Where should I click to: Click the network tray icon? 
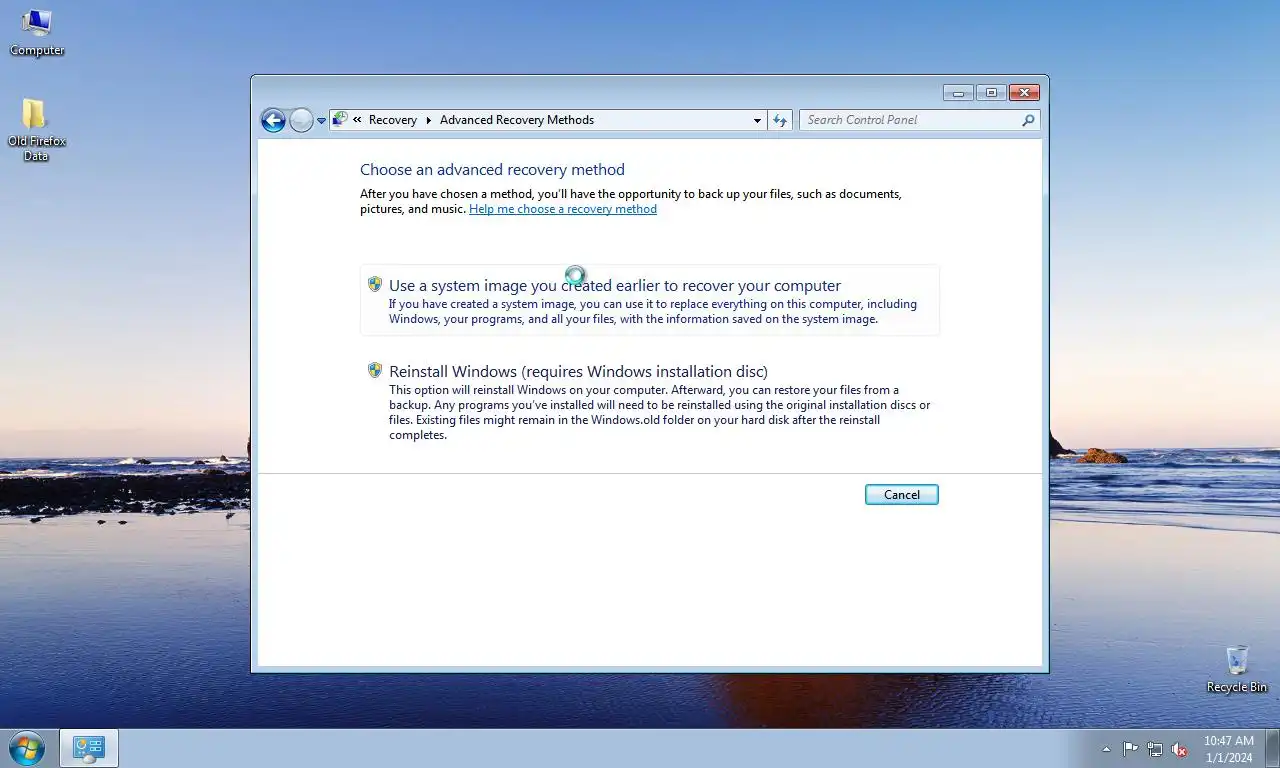1155,749
